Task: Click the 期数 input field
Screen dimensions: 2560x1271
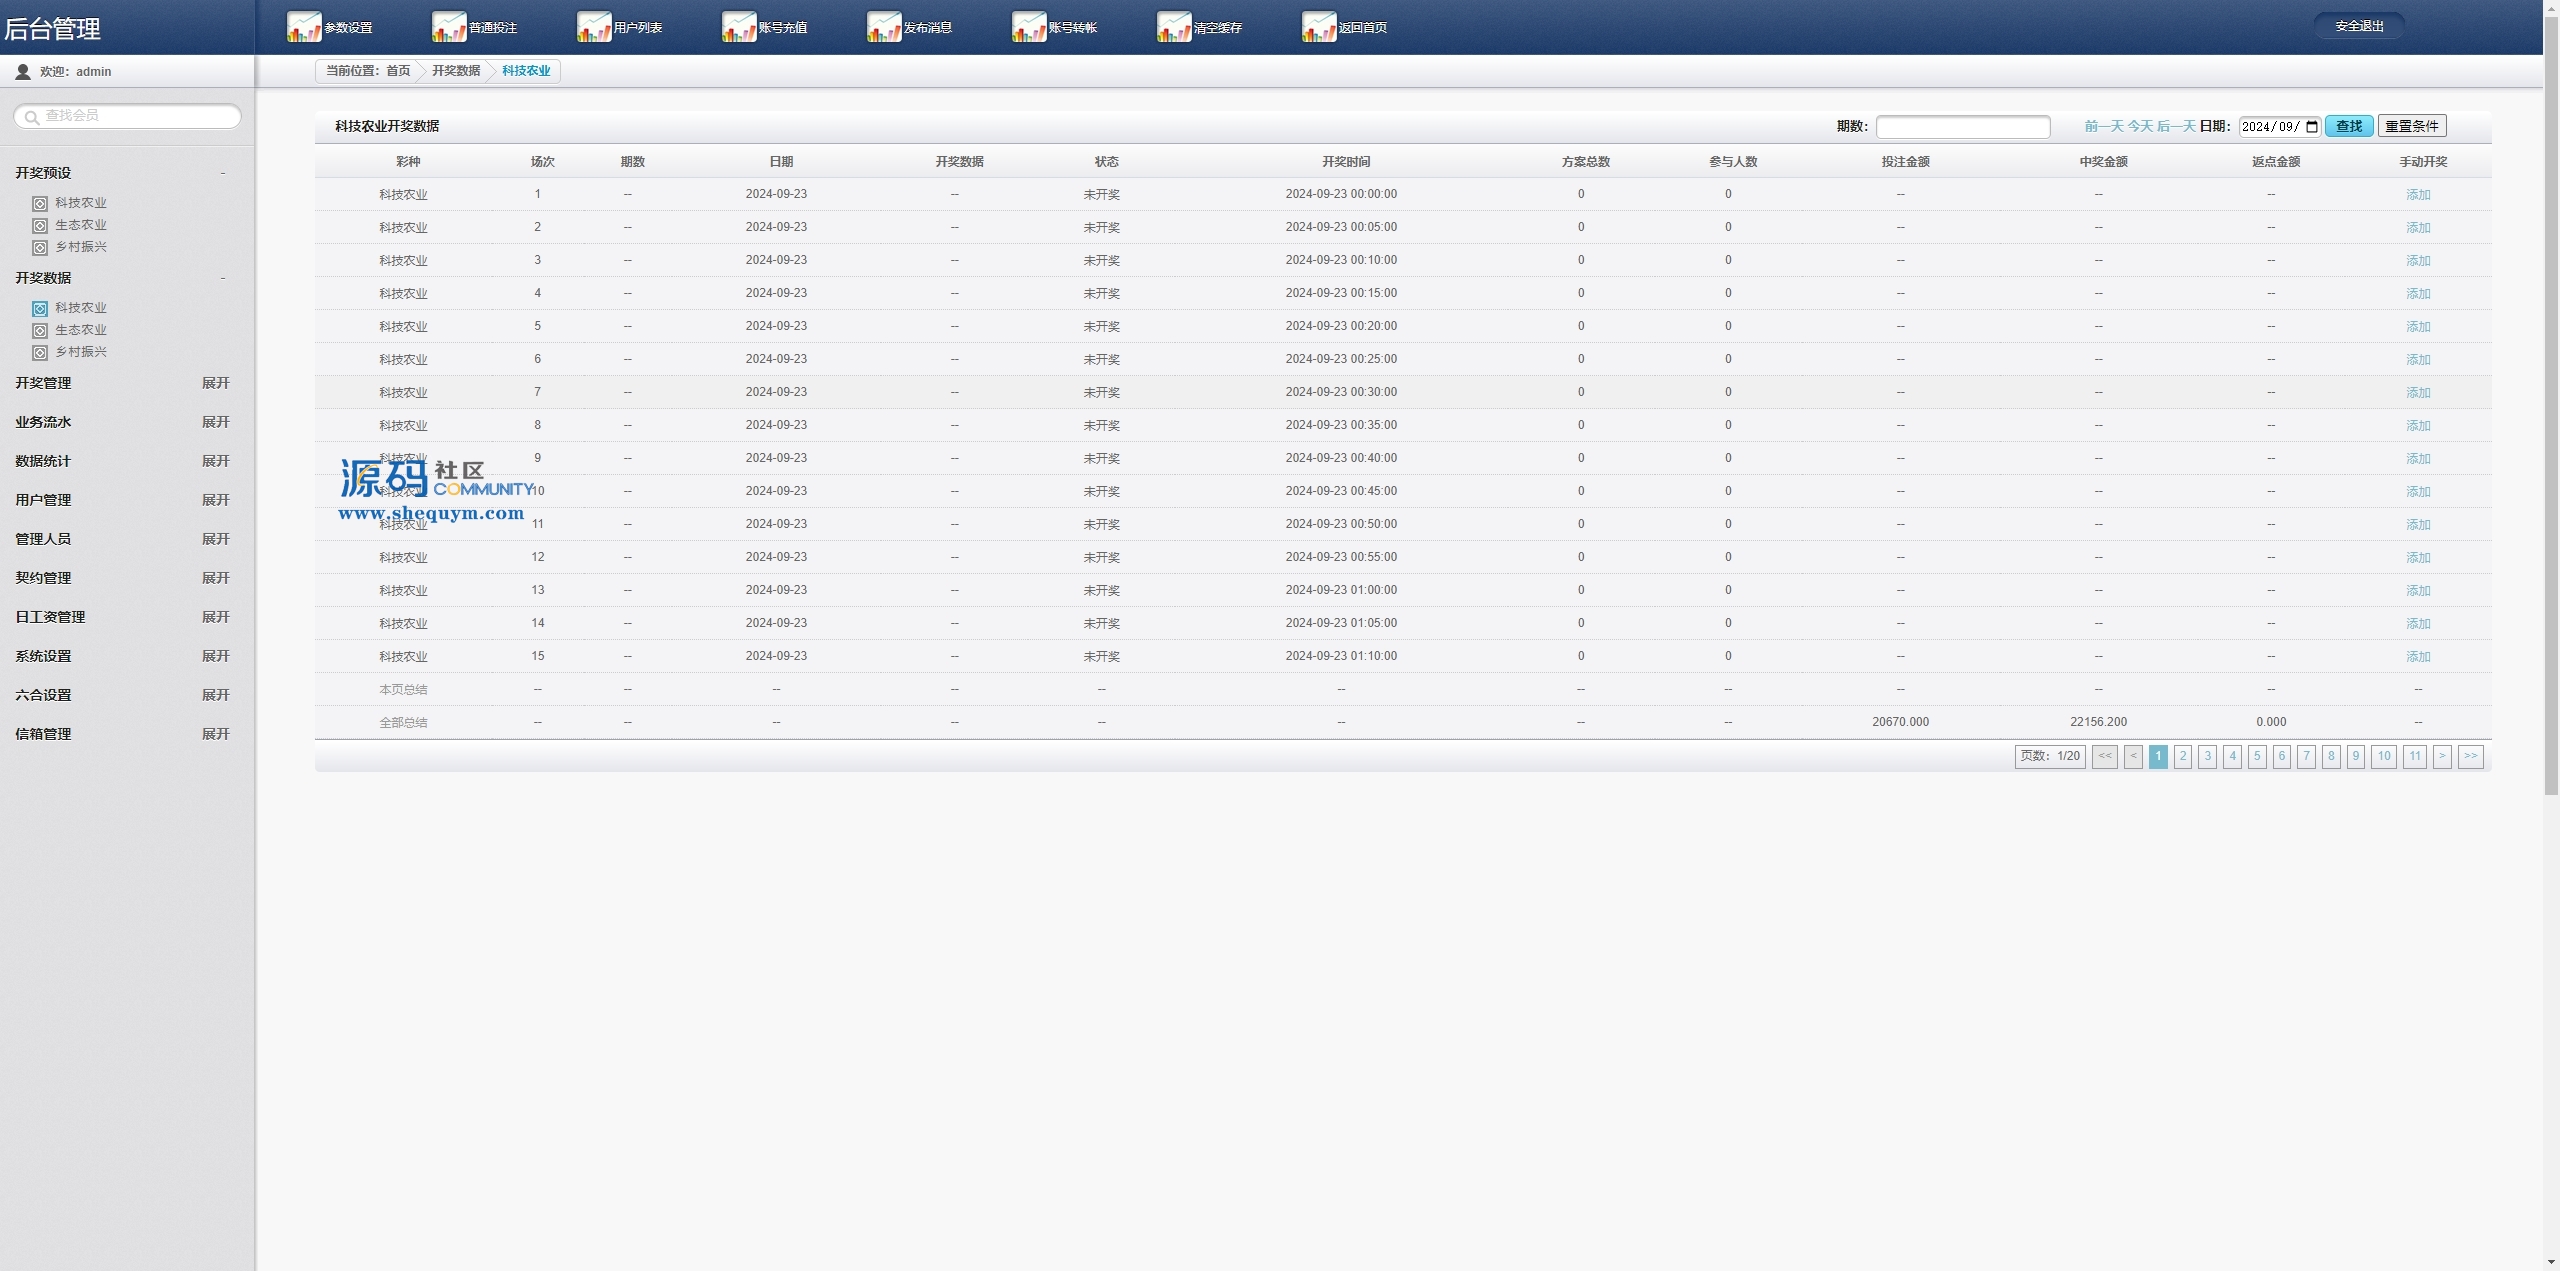Action: click(x=1962, y=127)
